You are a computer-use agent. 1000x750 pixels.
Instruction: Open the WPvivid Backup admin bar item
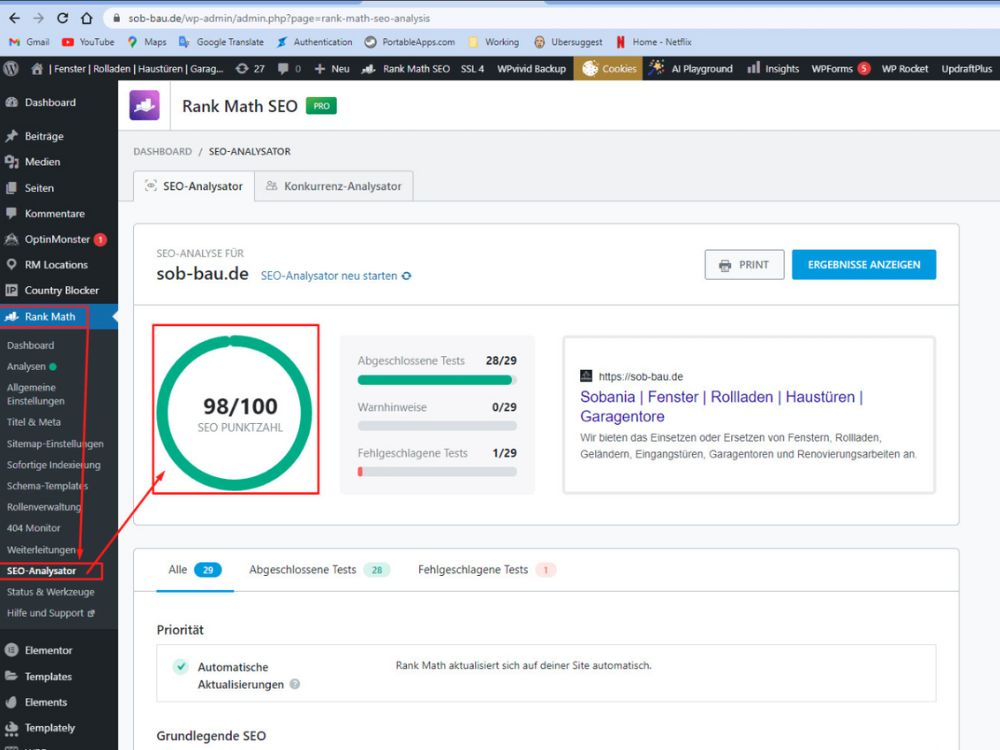[x=531, y=68]
